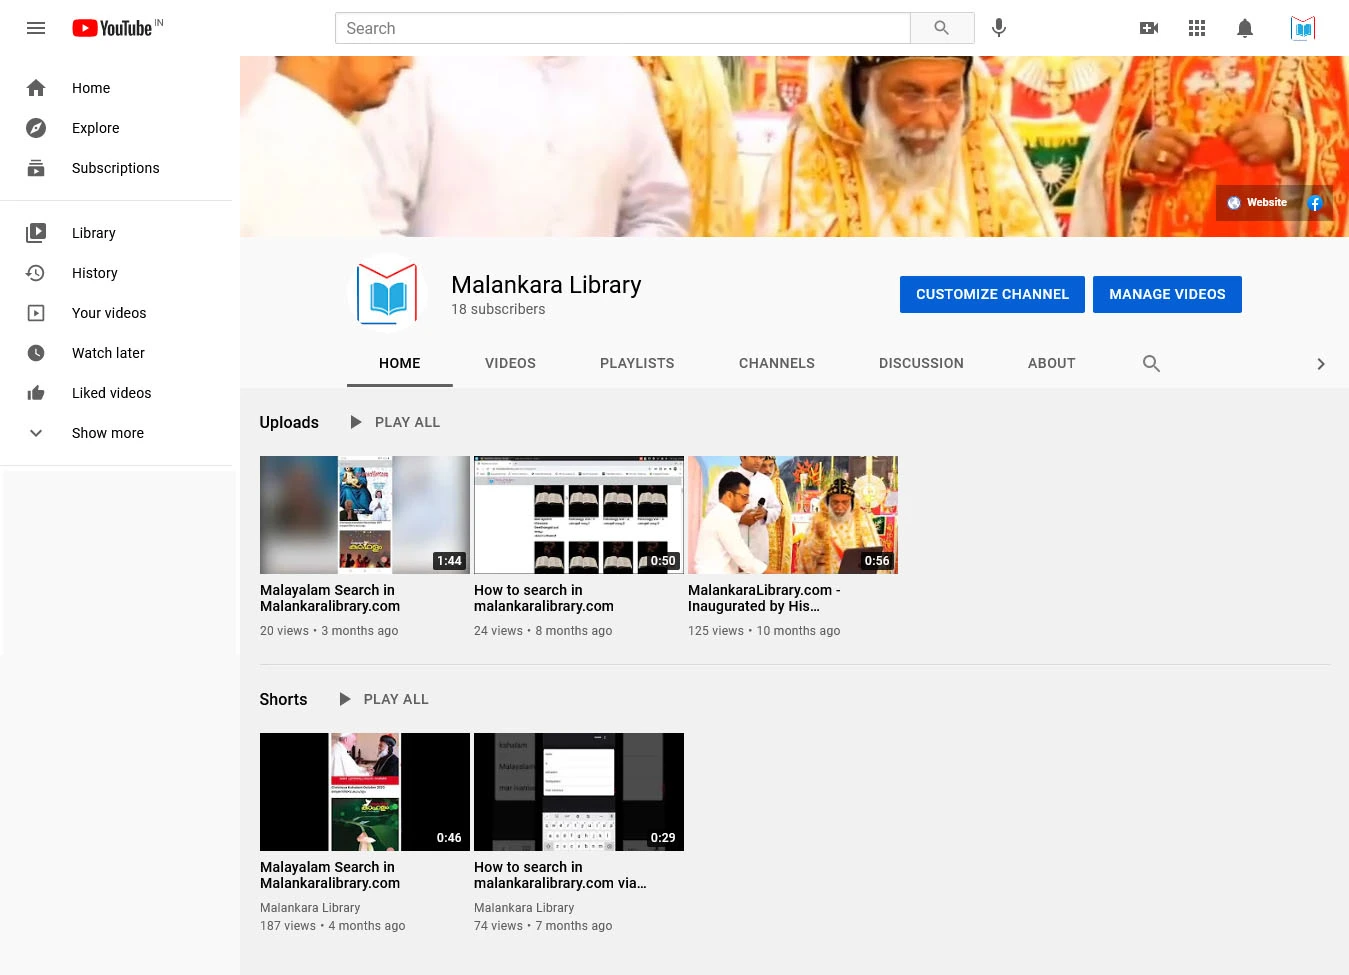Open Malayalam Search upload thumbnail 1:44
The image size is (1349, 975).
coord(365,515)
